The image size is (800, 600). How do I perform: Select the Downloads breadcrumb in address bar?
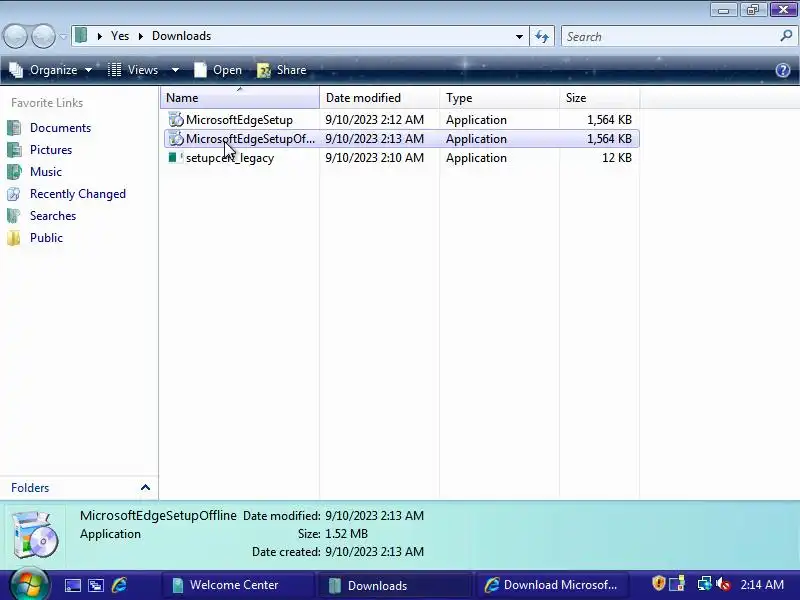[x=182, y=36]
